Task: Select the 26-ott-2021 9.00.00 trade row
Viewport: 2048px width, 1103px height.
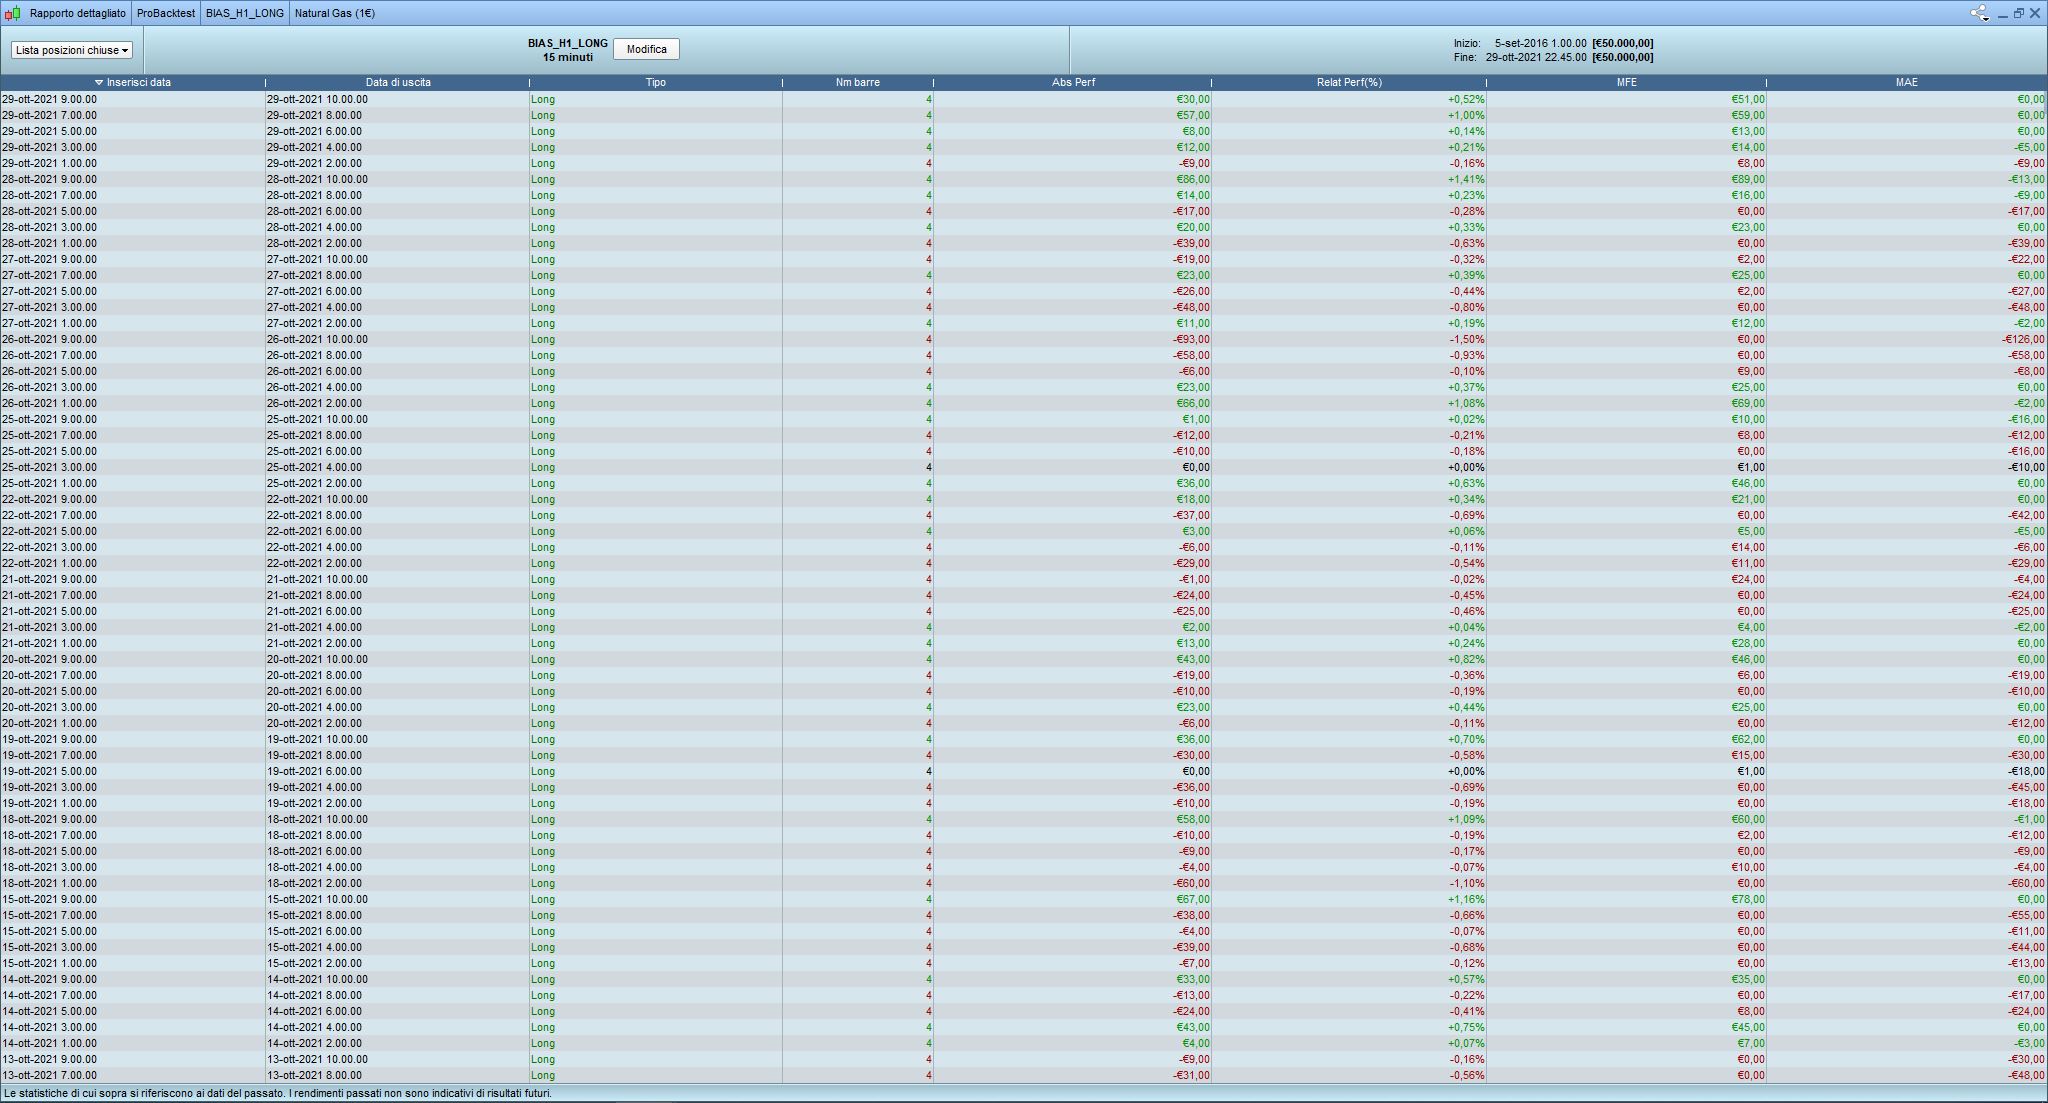Action: [x=50, y=339]
